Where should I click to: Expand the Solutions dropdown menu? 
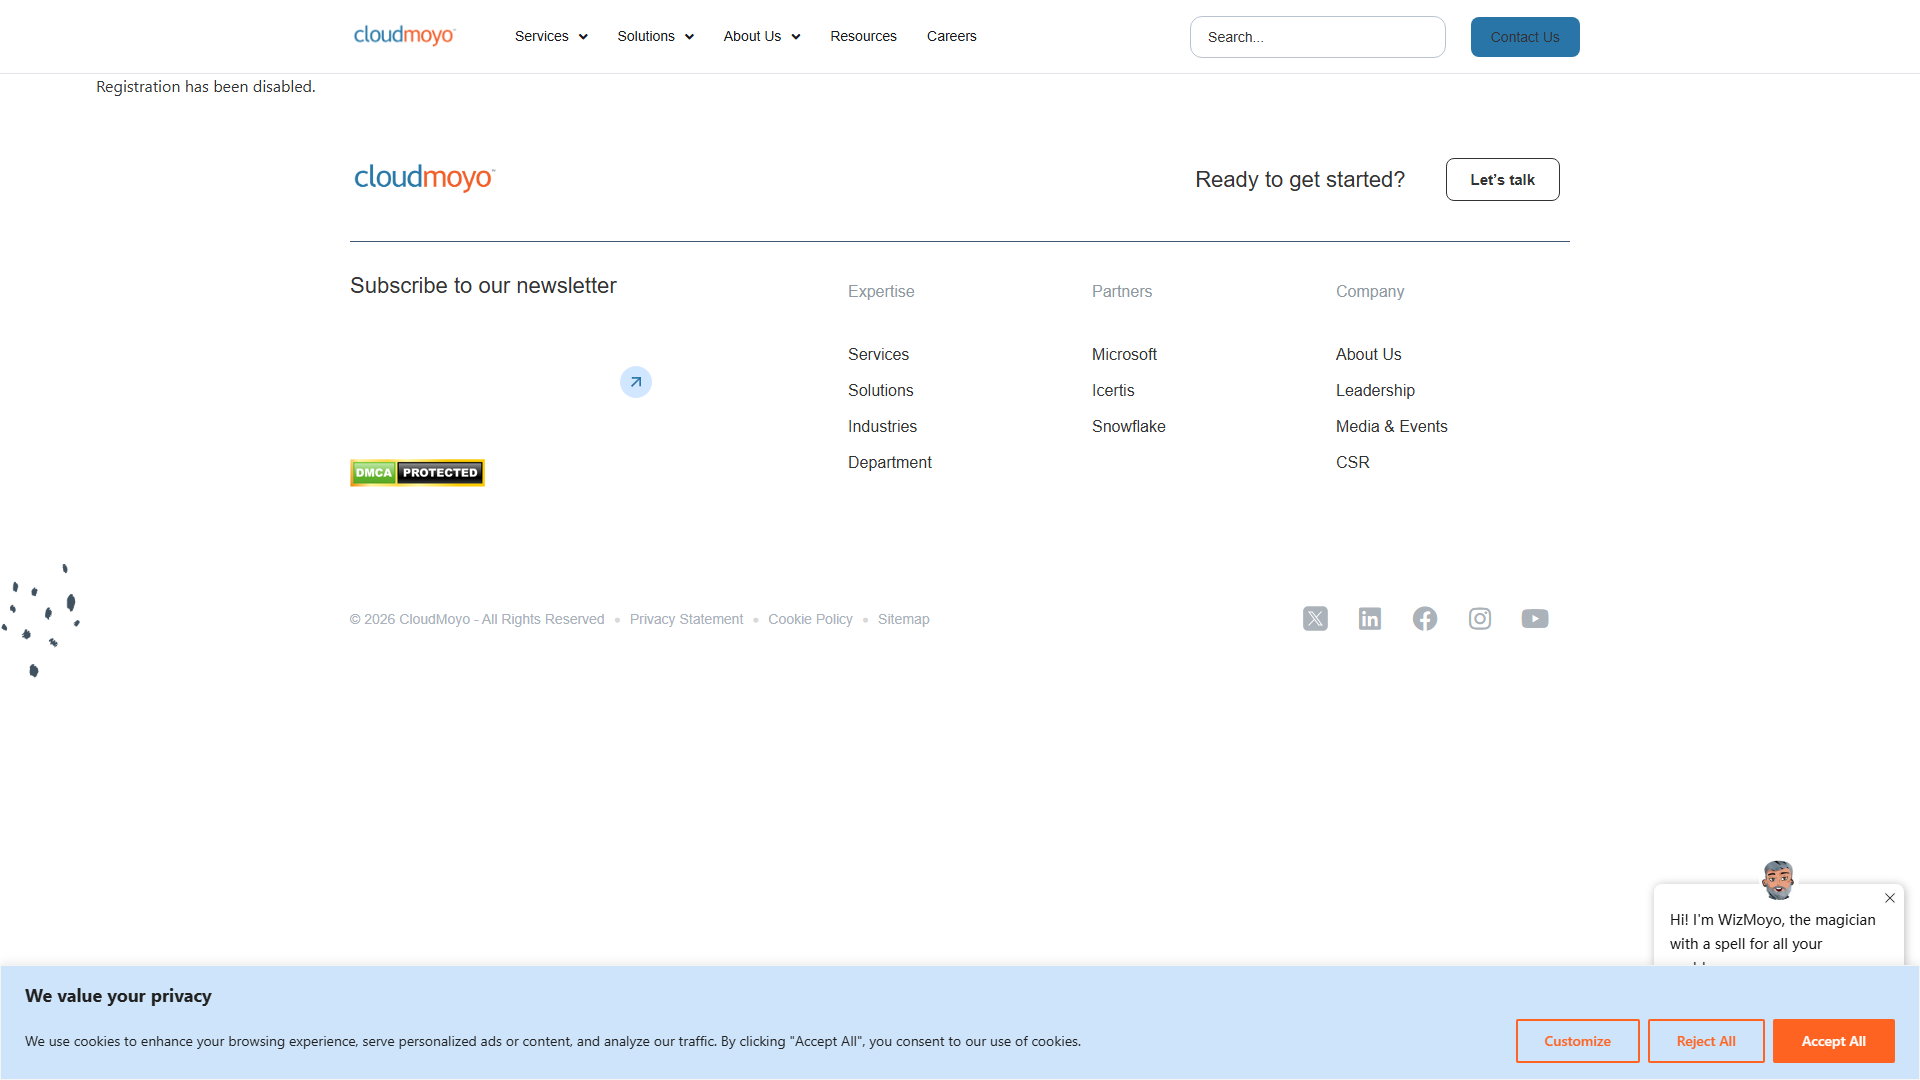[x=655, y=37]
